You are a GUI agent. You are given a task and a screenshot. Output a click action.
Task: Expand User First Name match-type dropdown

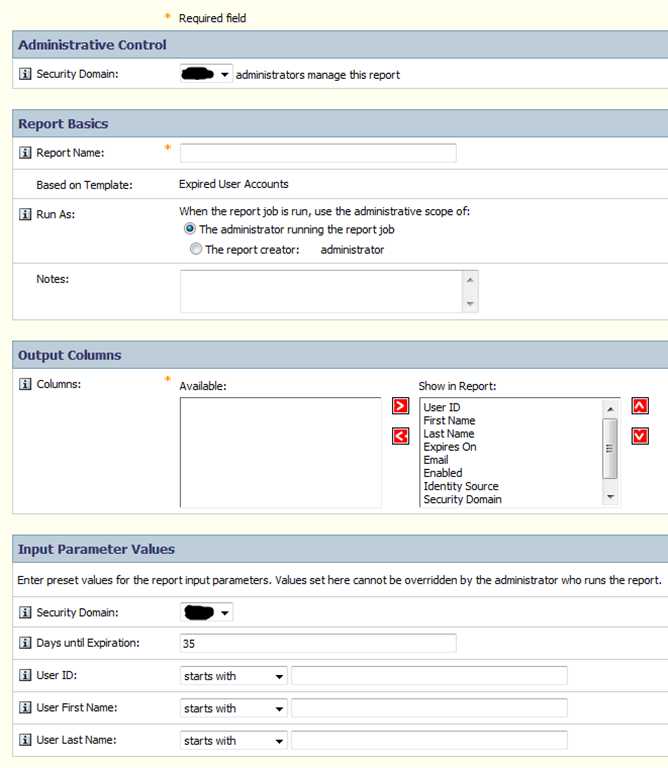click(x=234, y=708)
